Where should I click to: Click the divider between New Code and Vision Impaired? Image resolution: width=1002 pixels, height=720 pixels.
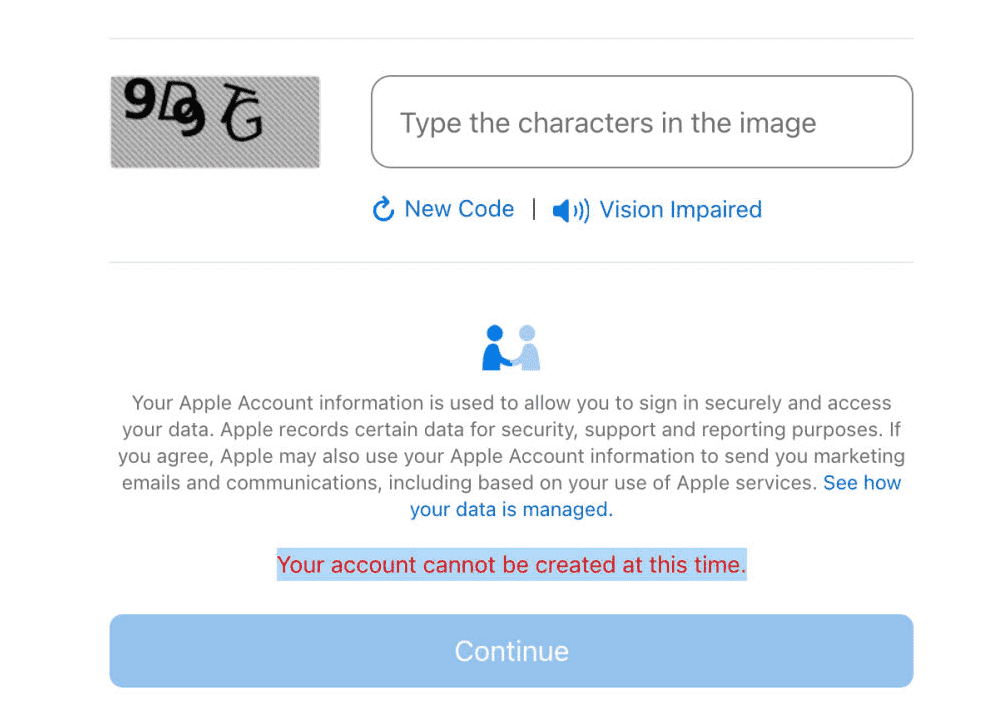coord(534,209)
